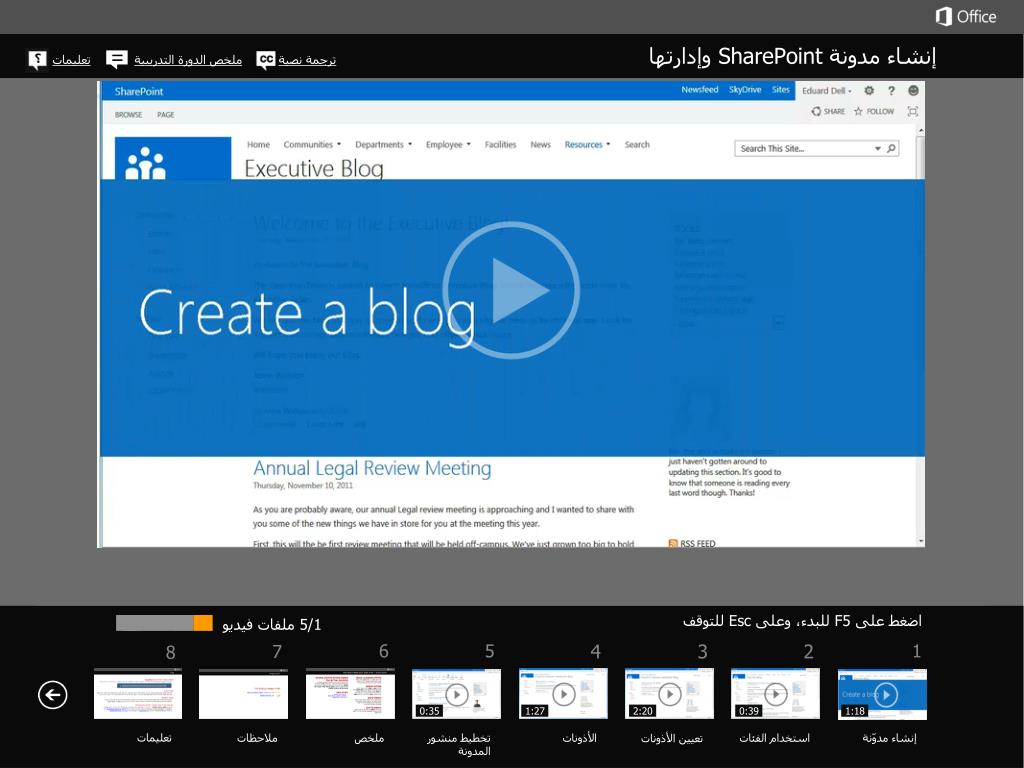
Task: Click the News navigation link
Action: tap(540, 144)
